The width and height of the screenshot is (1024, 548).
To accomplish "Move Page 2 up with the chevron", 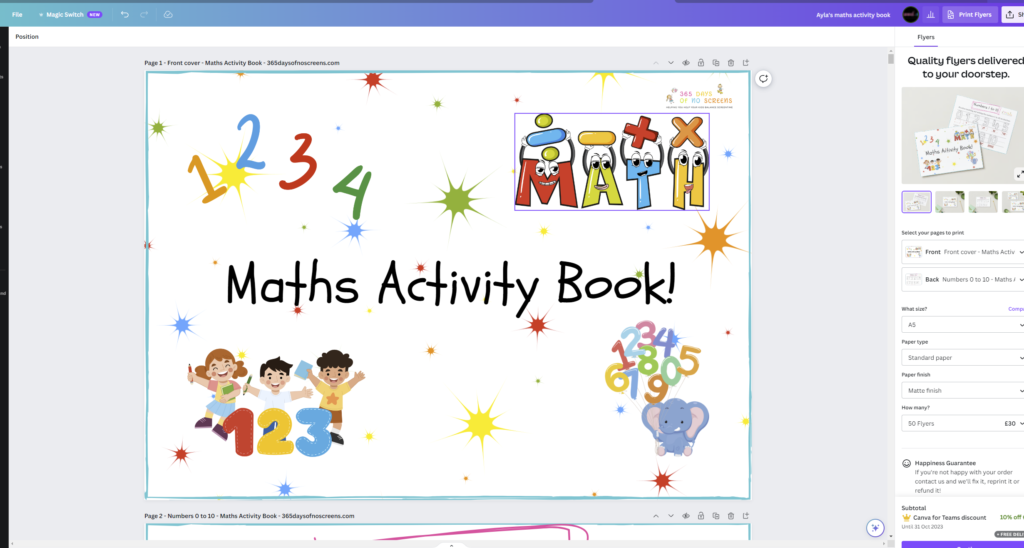I will [x=656, y=516].
